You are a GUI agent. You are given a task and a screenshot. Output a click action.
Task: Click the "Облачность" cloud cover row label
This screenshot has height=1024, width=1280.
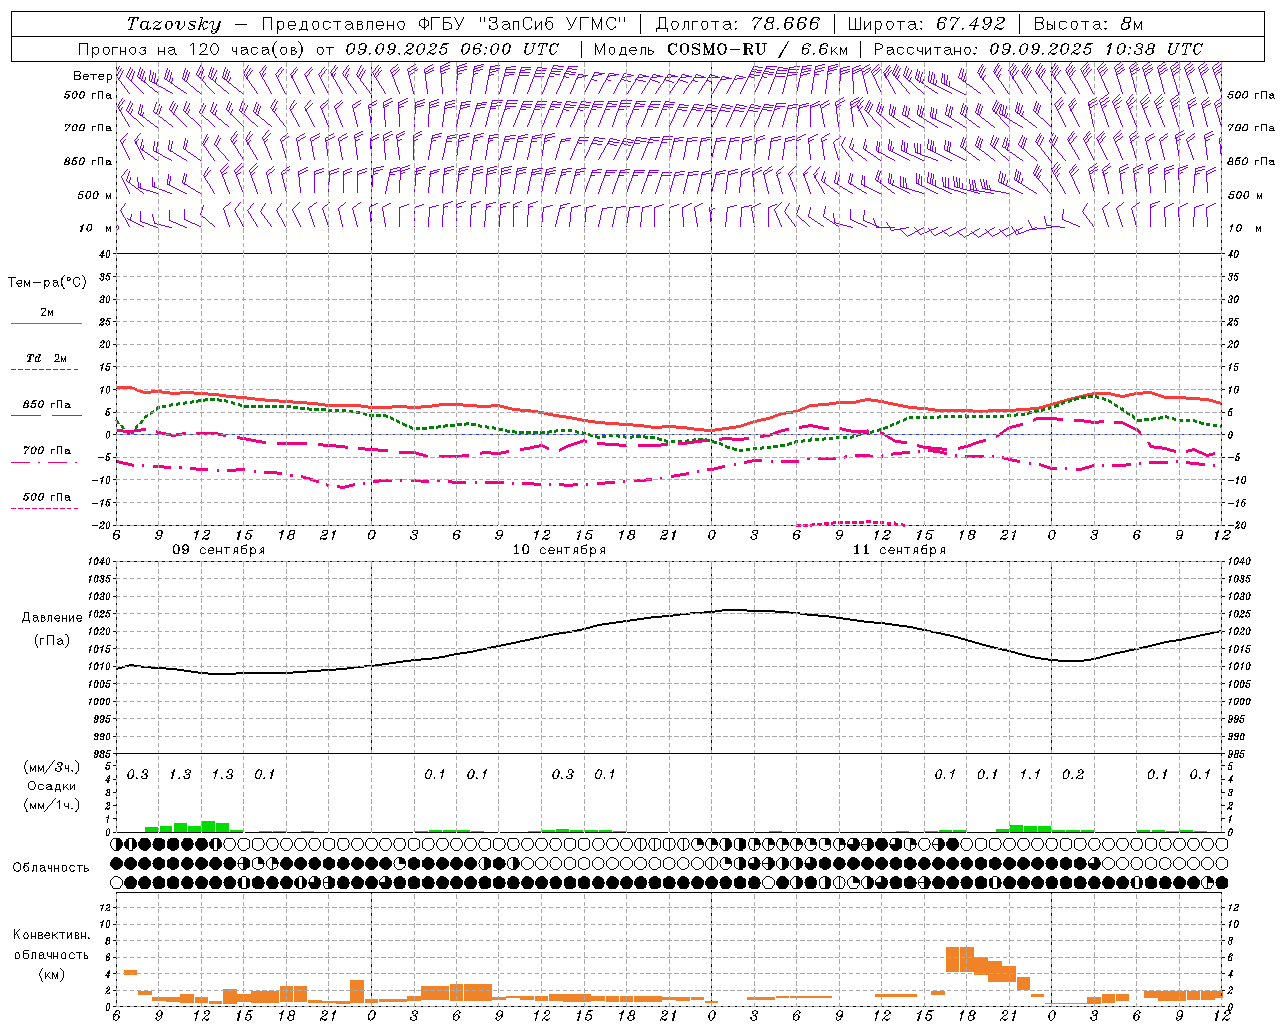pyautogui.click(x=51, y=868)
